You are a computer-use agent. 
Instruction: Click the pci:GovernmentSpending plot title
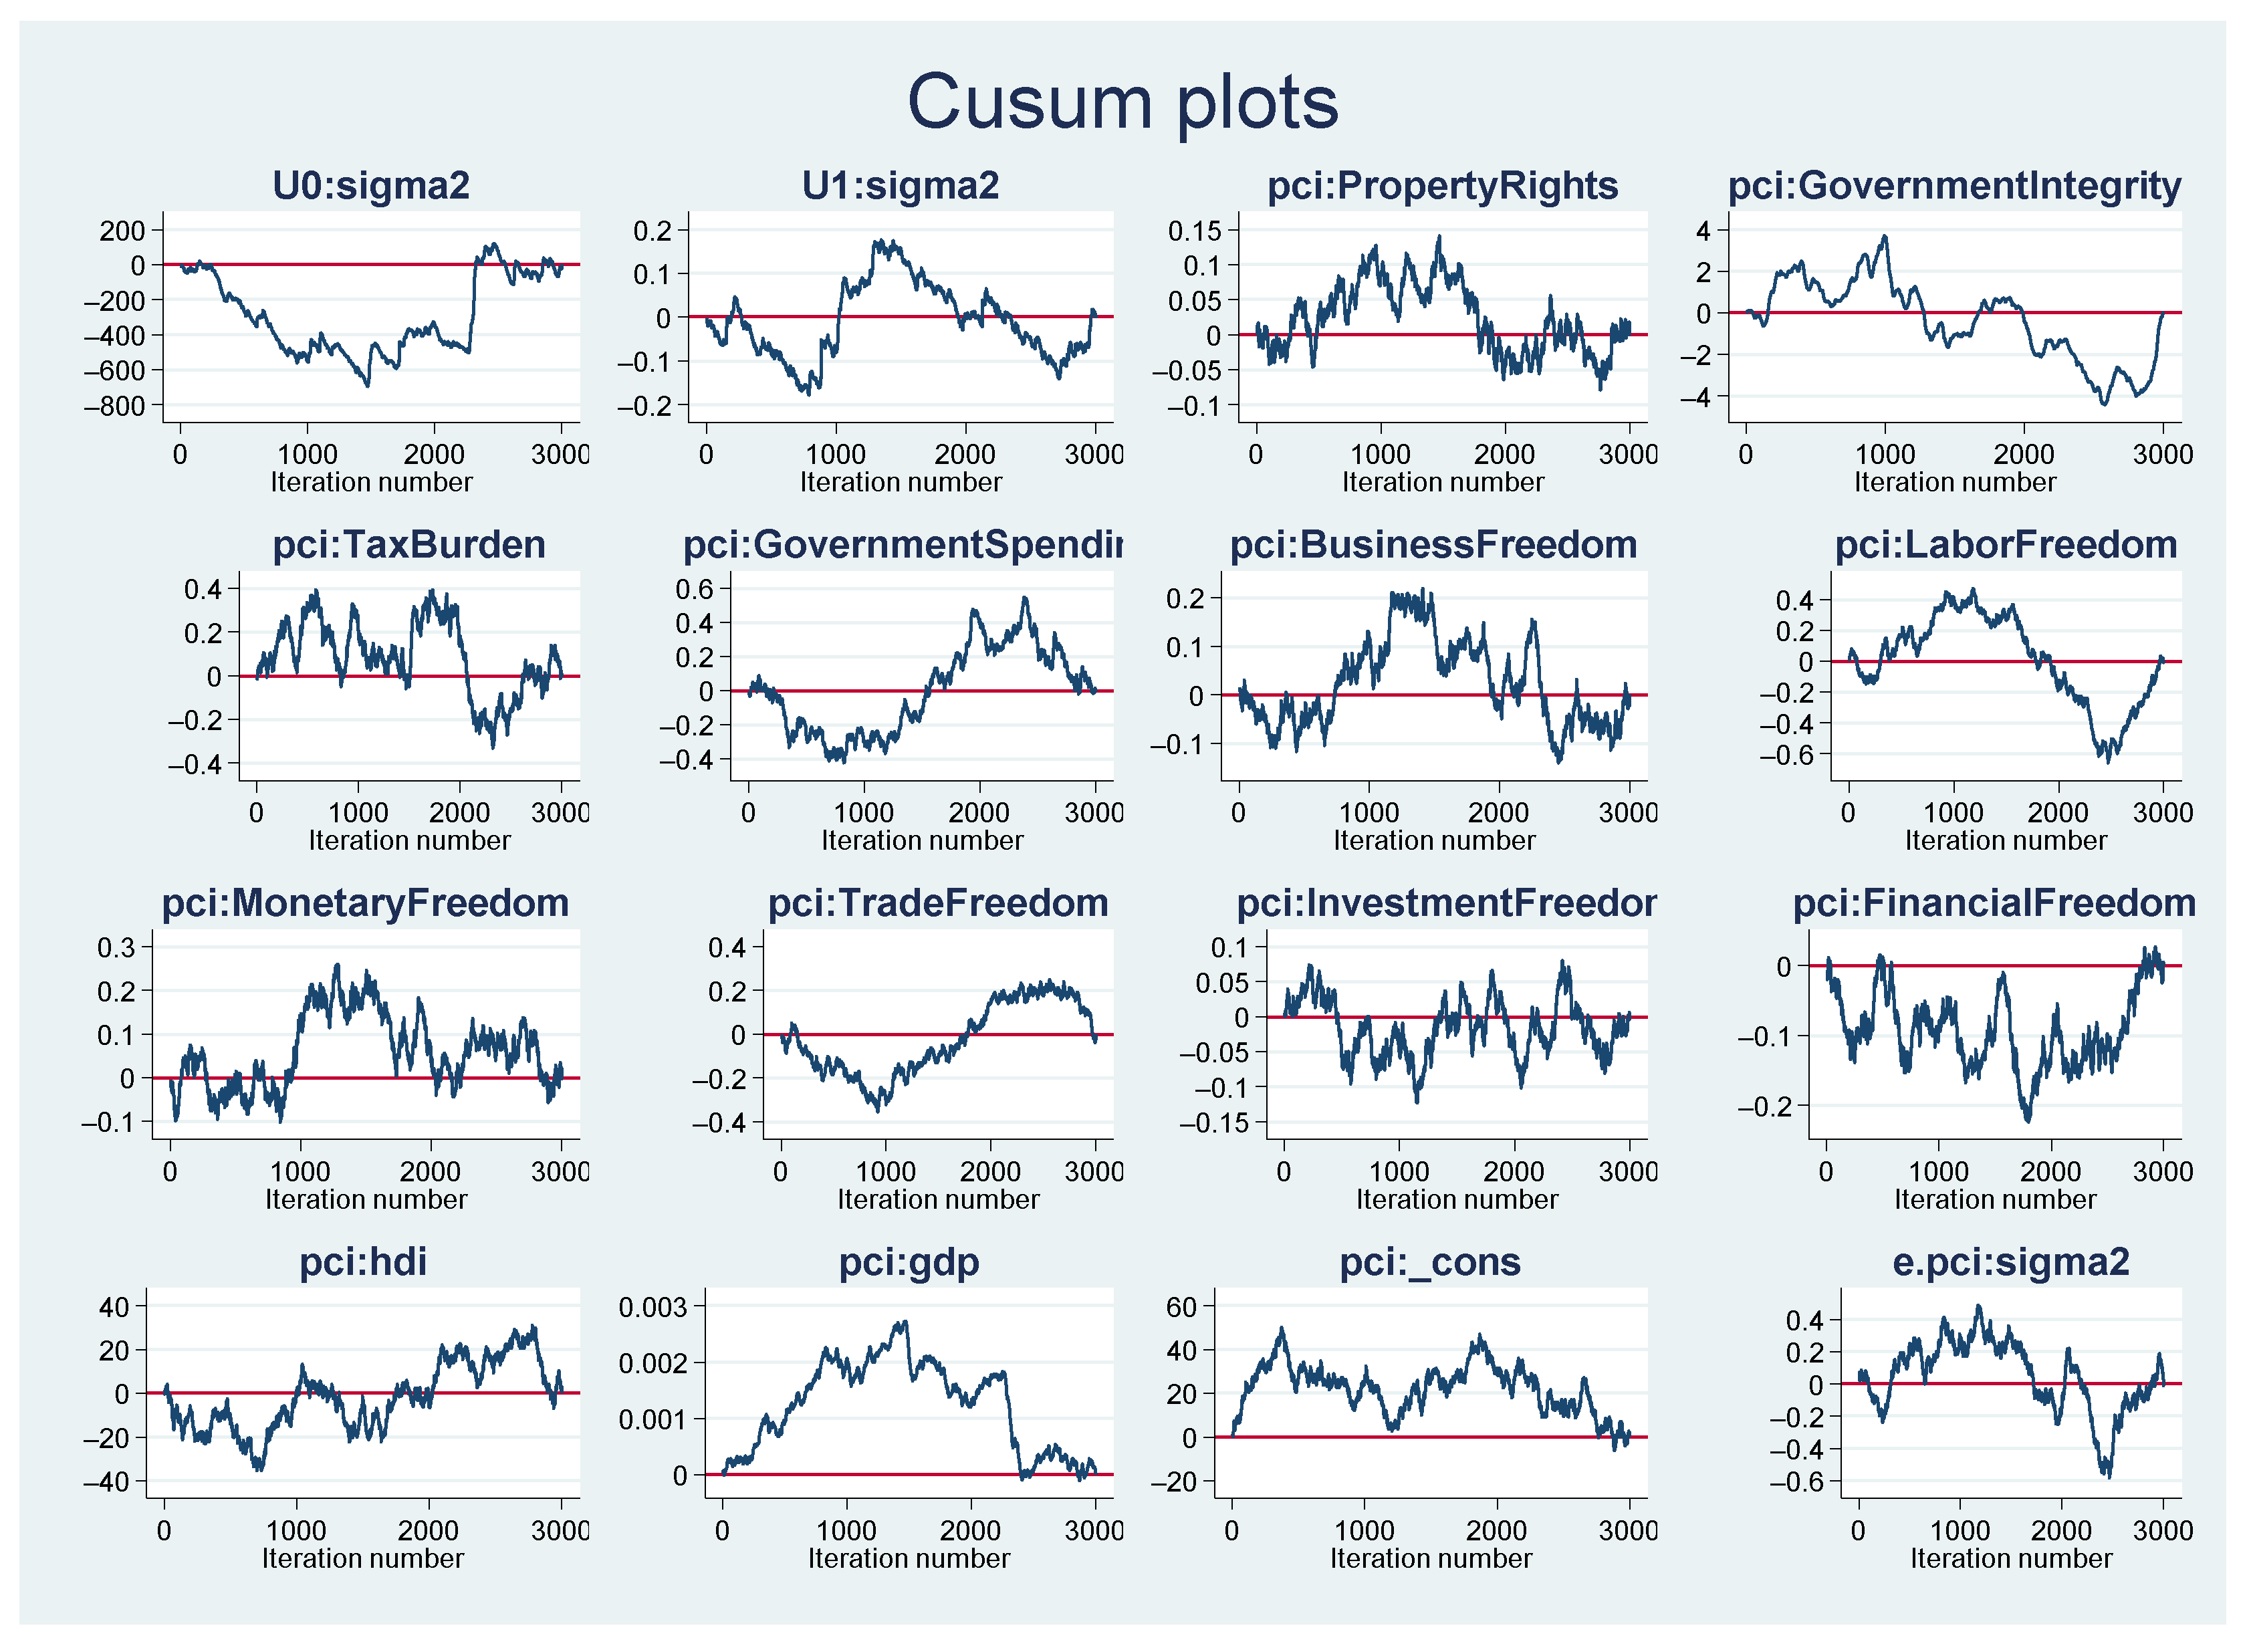pyautogui.click(x=902, y=545)
